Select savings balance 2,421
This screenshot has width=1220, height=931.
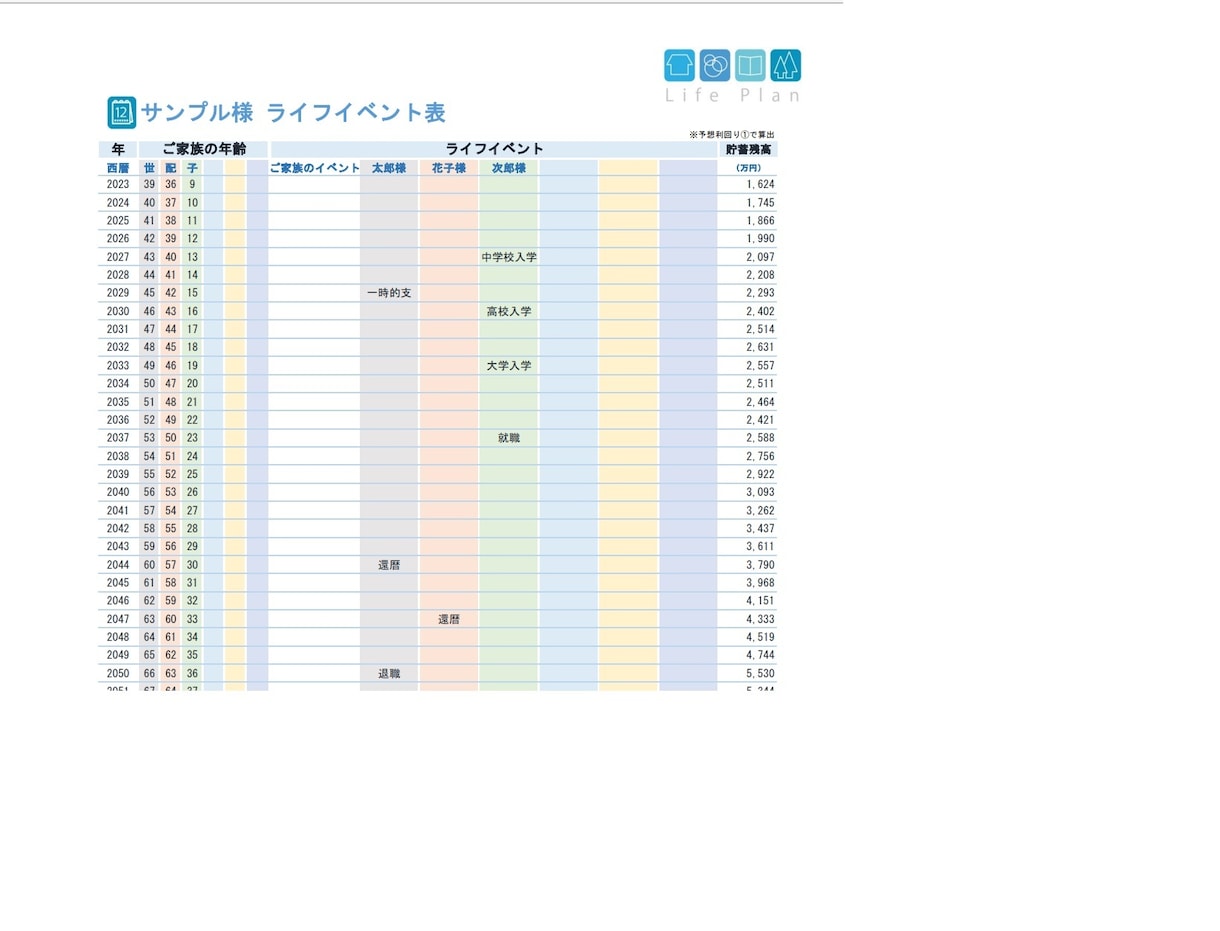pos(760,420)
